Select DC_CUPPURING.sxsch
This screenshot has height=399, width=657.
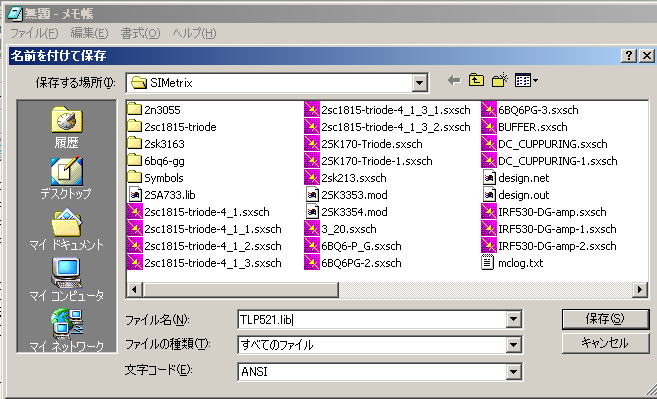544,144
